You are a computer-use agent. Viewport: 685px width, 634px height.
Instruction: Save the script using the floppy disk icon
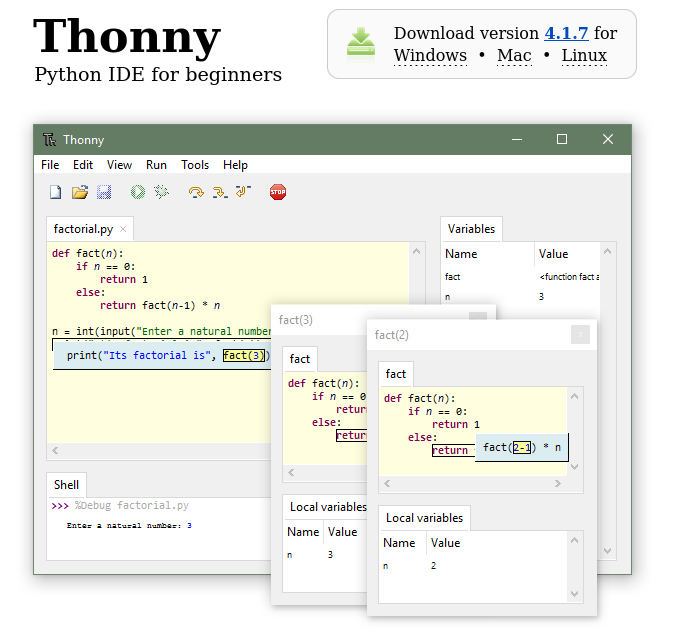104,192
